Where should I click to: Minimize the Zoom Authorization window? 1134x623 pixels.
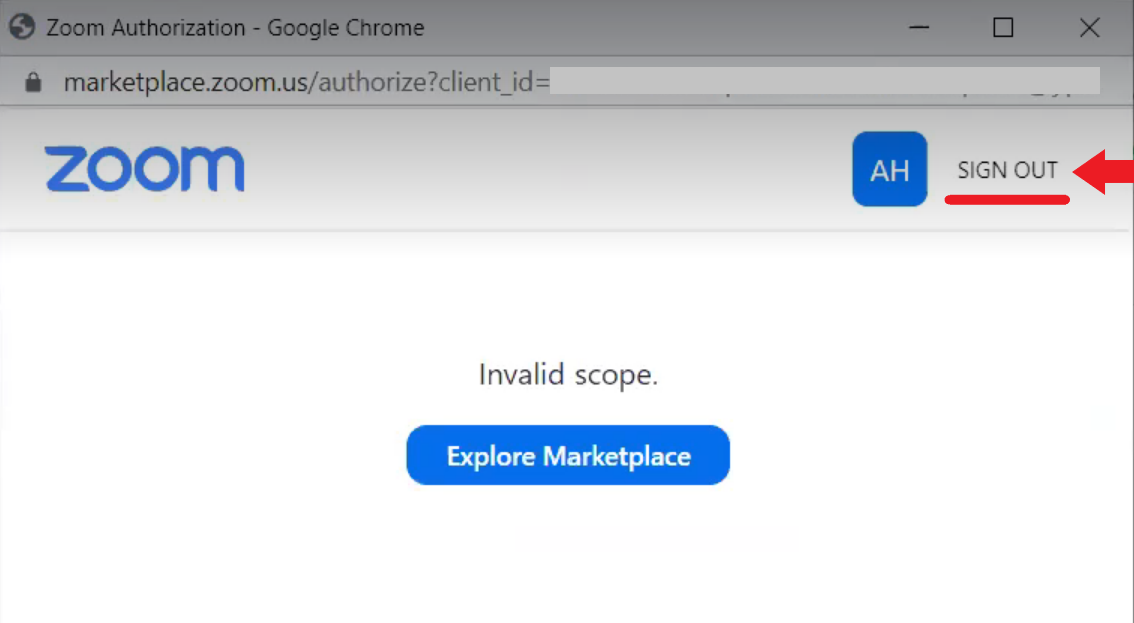pos(919,27)
